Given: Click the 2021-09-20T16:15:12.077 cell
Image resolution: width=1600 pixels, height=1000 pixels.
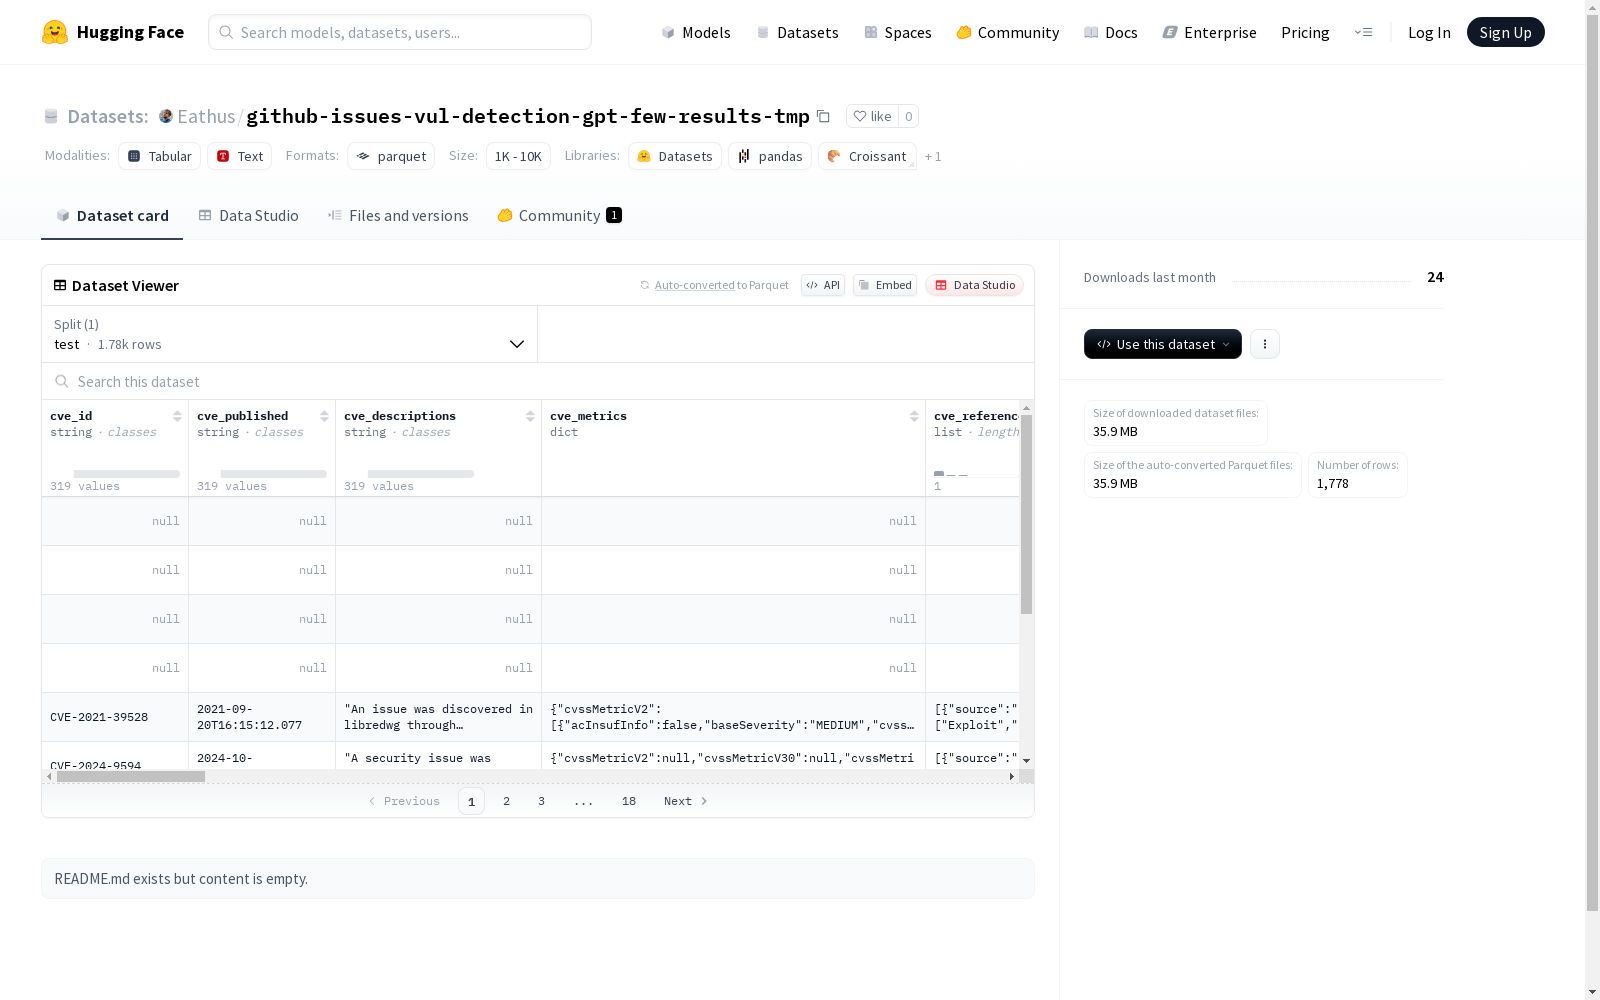Looking at the screenshot, I should (x=262, y=717).
